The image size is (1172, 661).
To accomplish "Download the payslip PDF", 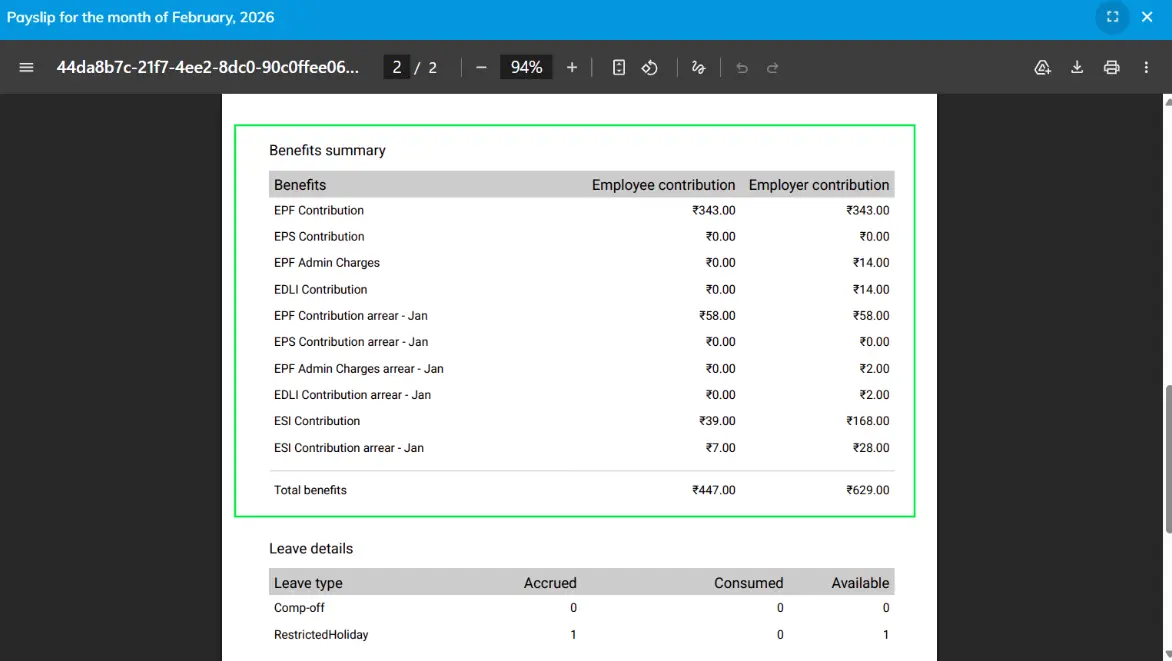I will click(1077, 67).
